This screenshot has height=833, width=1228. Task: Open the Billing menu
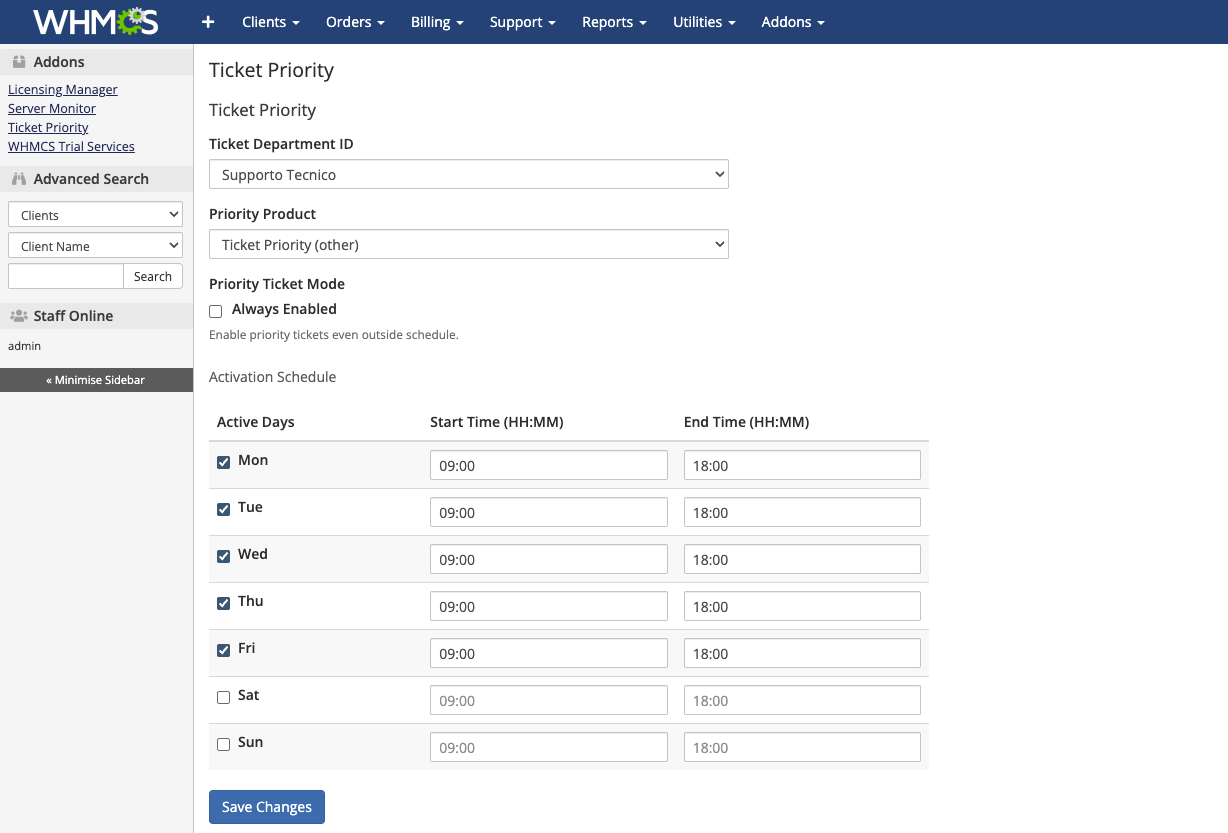pos(437,22)
